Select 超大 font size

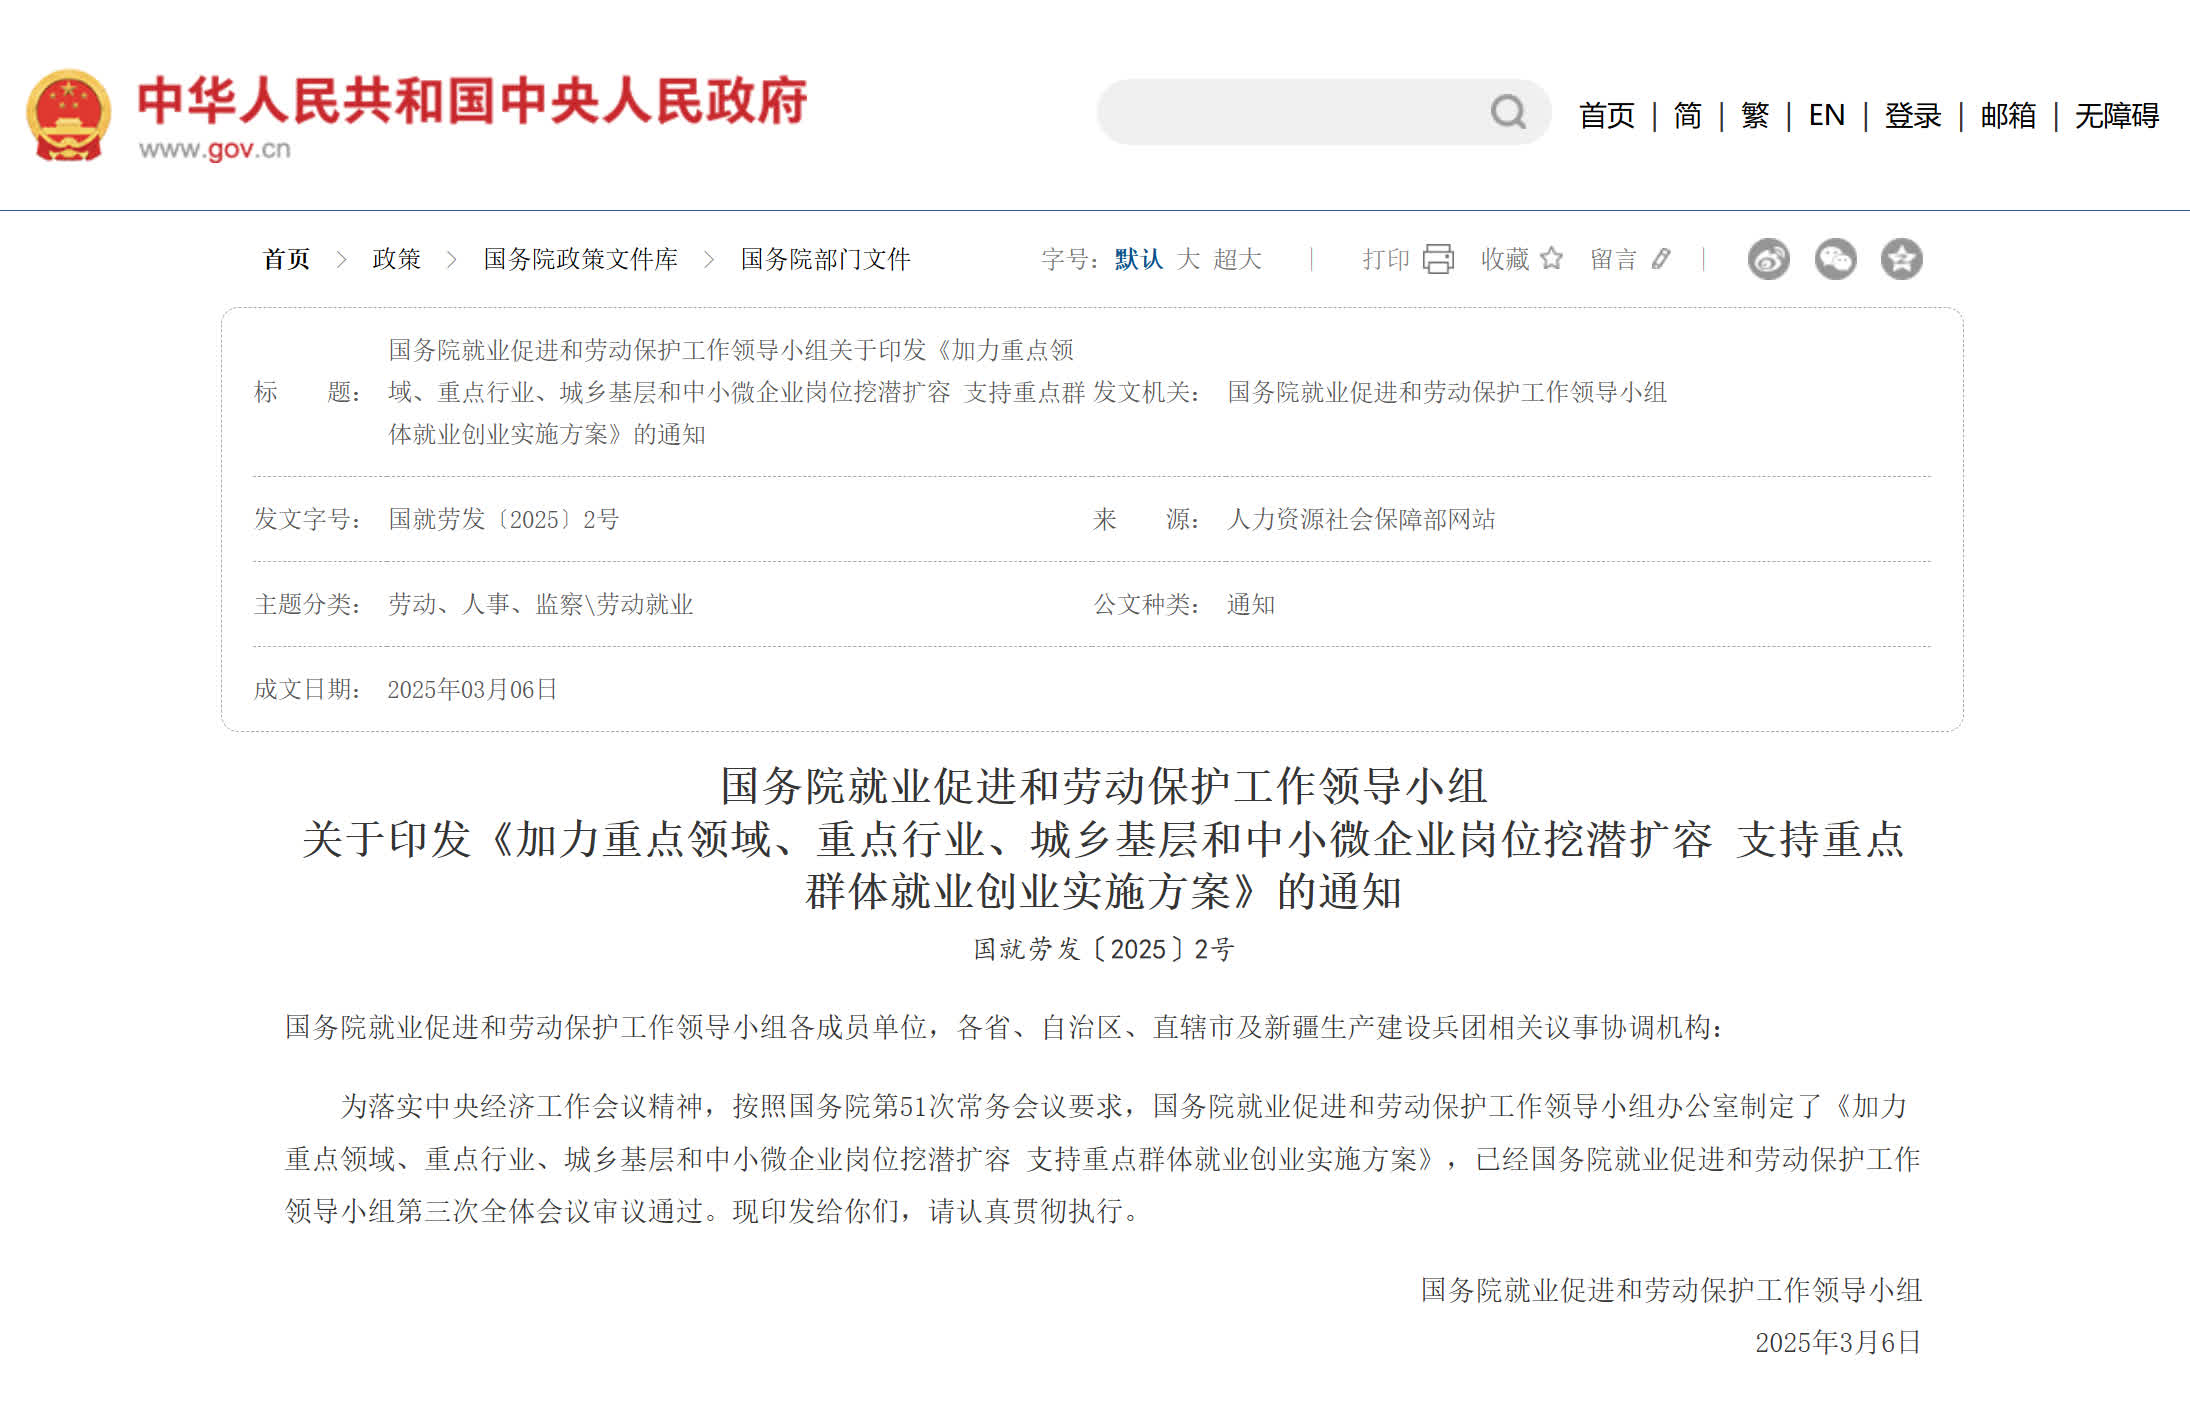[x=1237, y=259]
